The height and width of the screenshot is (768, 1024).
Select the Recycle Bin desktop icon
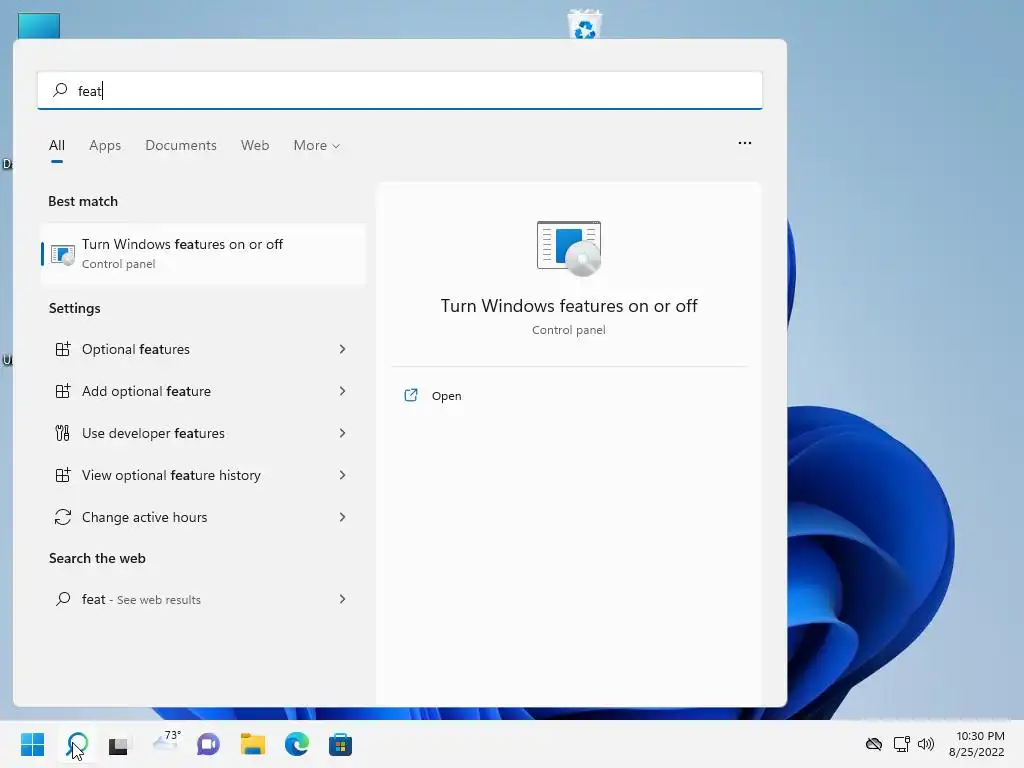(x=584, y=24)
